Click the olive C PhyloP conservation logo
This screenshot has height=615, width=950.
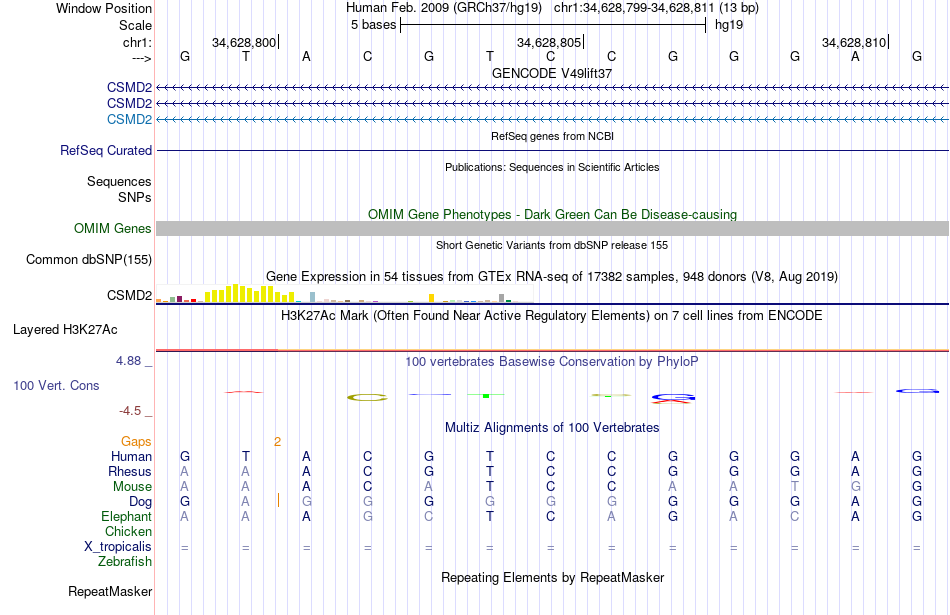367,397
